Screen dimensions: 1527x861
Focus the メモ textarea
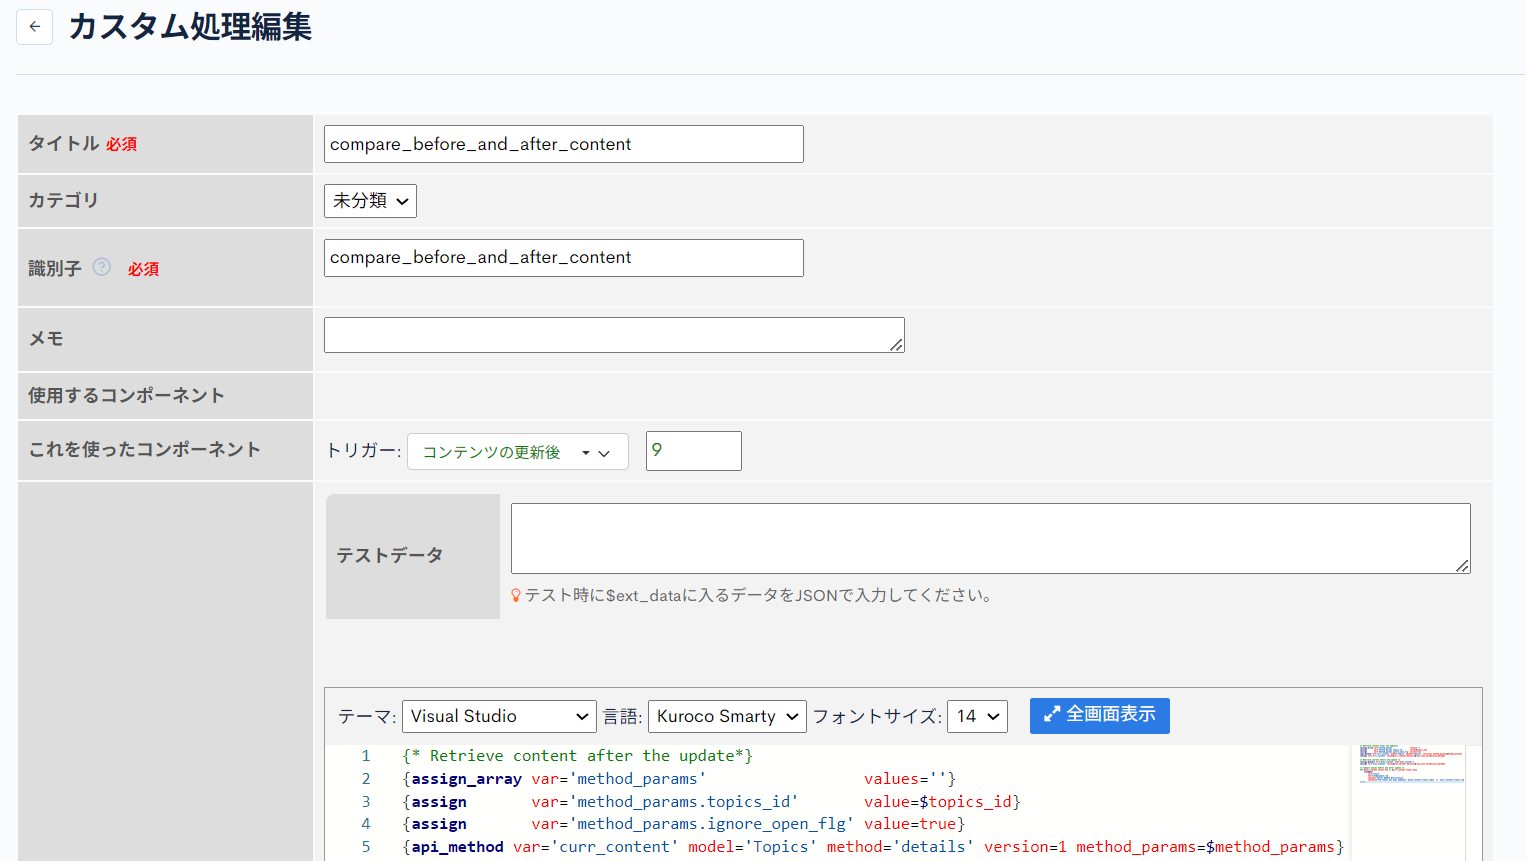point(614,335)
